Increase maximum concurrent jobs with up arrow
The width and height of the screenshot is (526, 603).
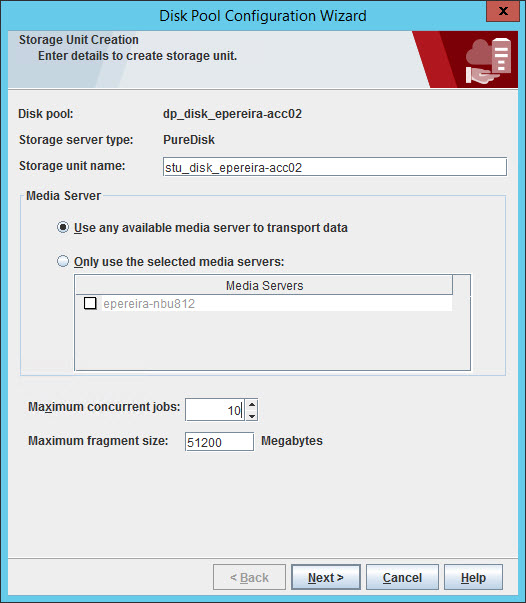(x=252, y=405)
